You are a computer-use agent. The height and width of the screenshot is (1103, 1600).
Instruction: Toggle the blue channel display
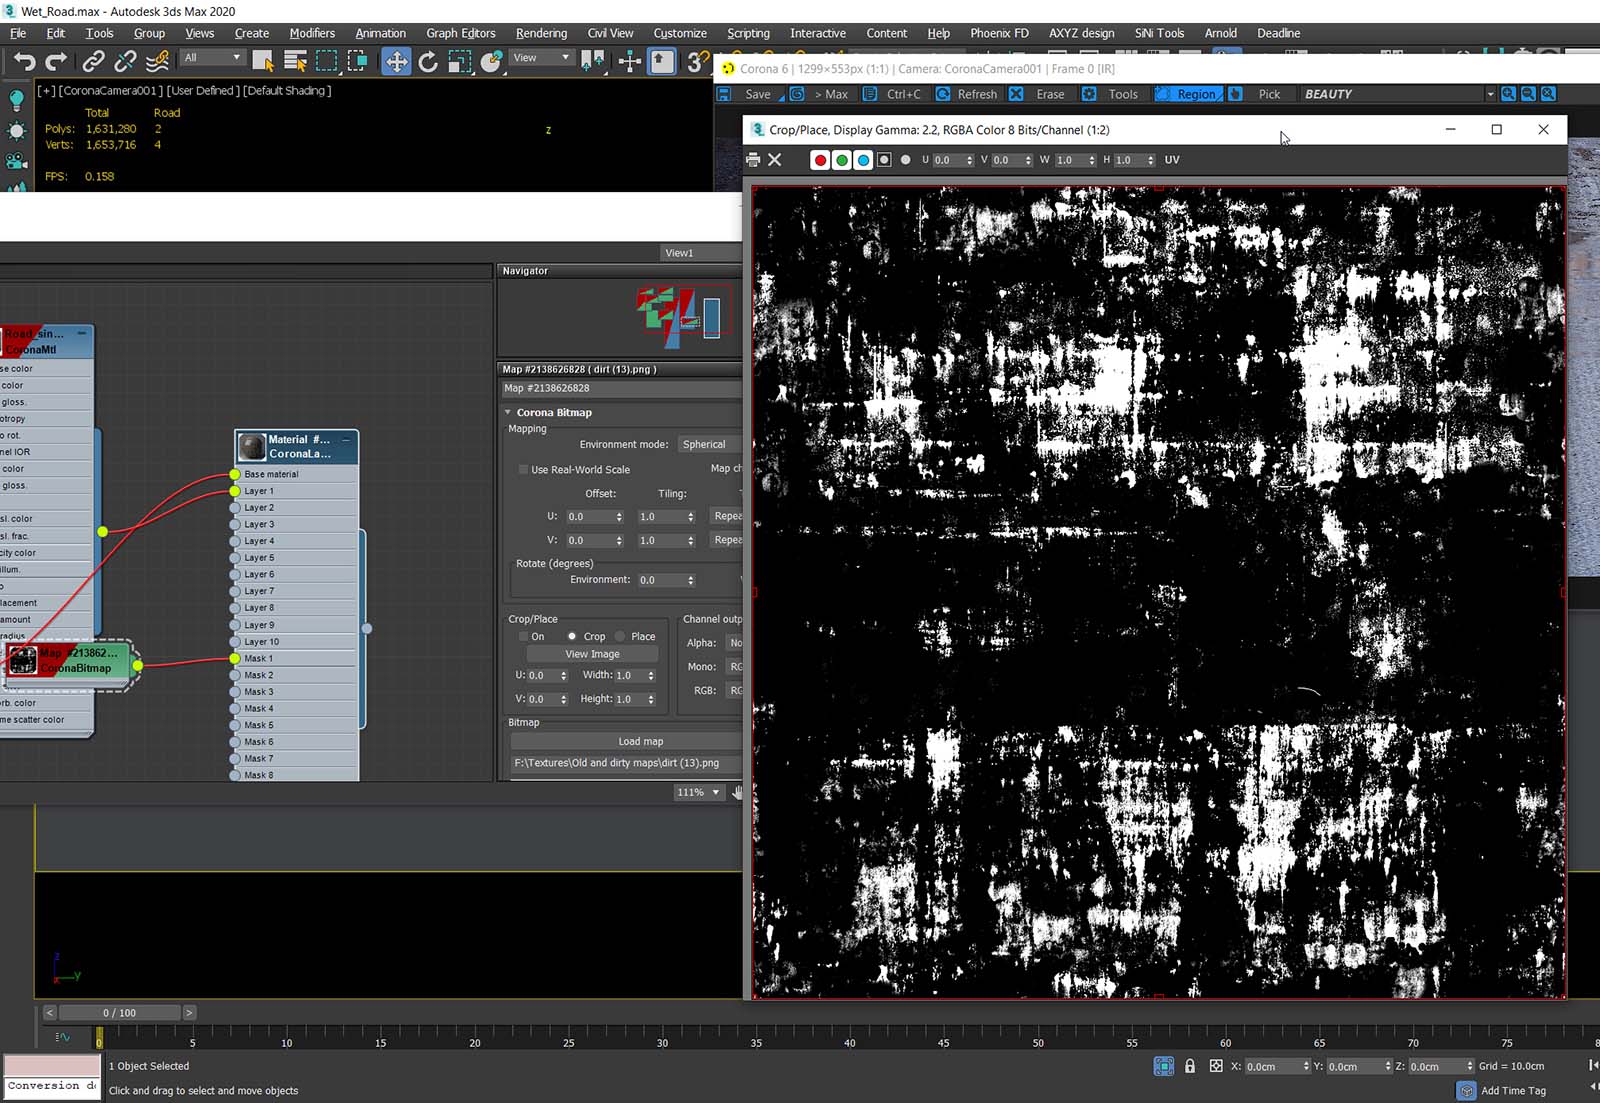pyautogui.click(x=863, y=160)
